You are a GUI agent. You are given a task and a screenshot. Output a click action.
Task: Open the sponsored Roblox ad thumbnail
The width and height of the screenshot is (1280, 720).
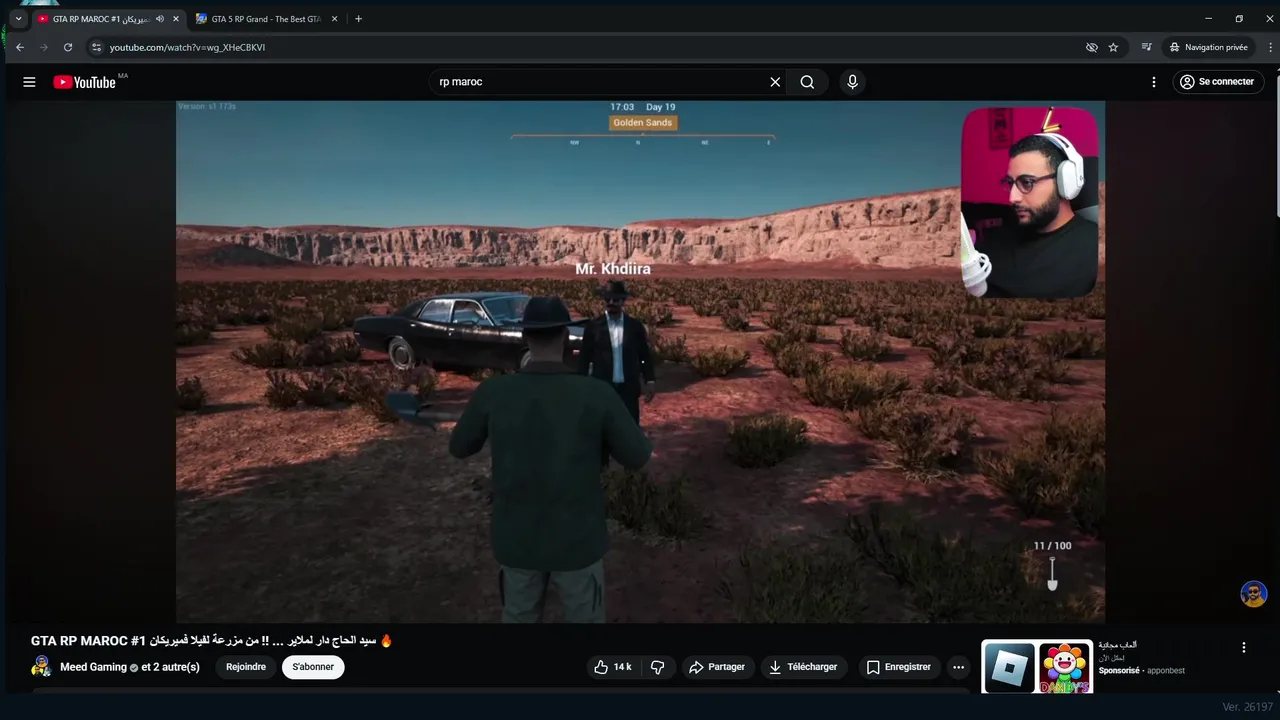tap(1009, 668)
